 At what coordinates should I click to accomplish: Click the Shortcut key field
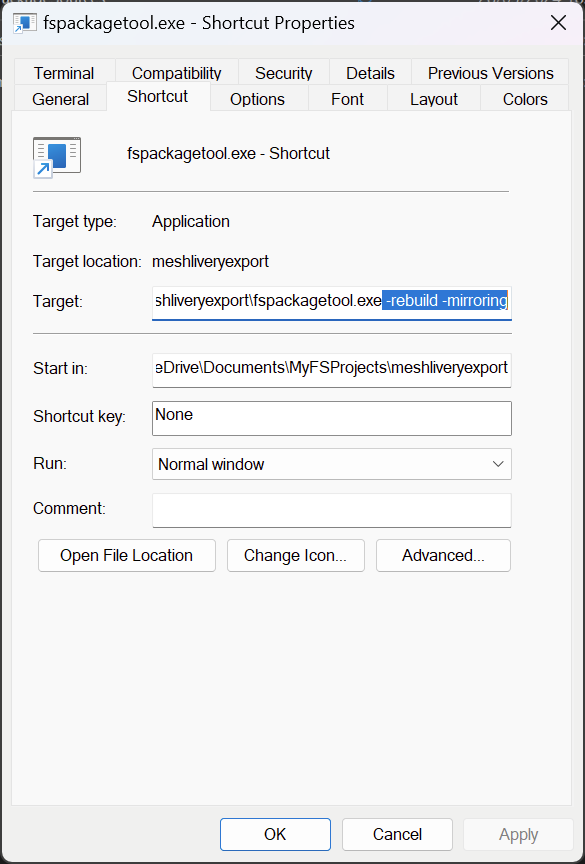pos(332,418)
